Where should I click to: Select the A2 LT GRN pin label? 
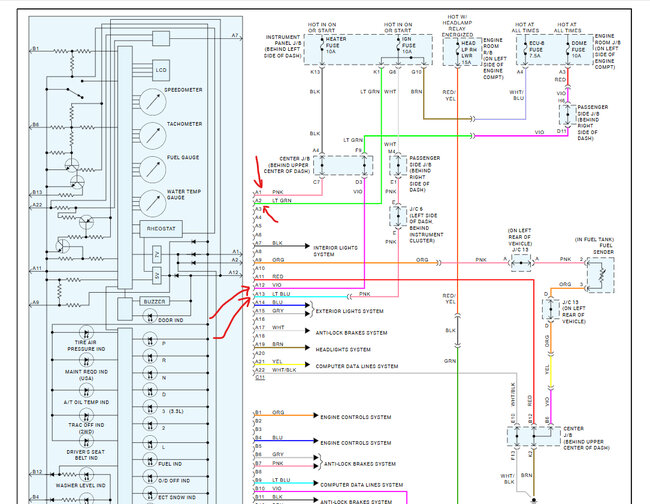[x=273, y=201]
